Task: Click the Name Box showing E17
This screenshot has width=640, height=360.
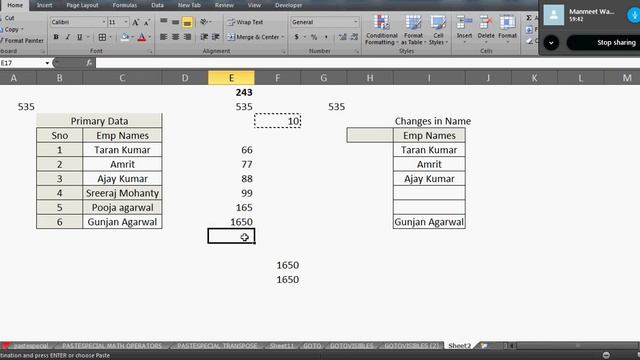Action: point(22,63)
